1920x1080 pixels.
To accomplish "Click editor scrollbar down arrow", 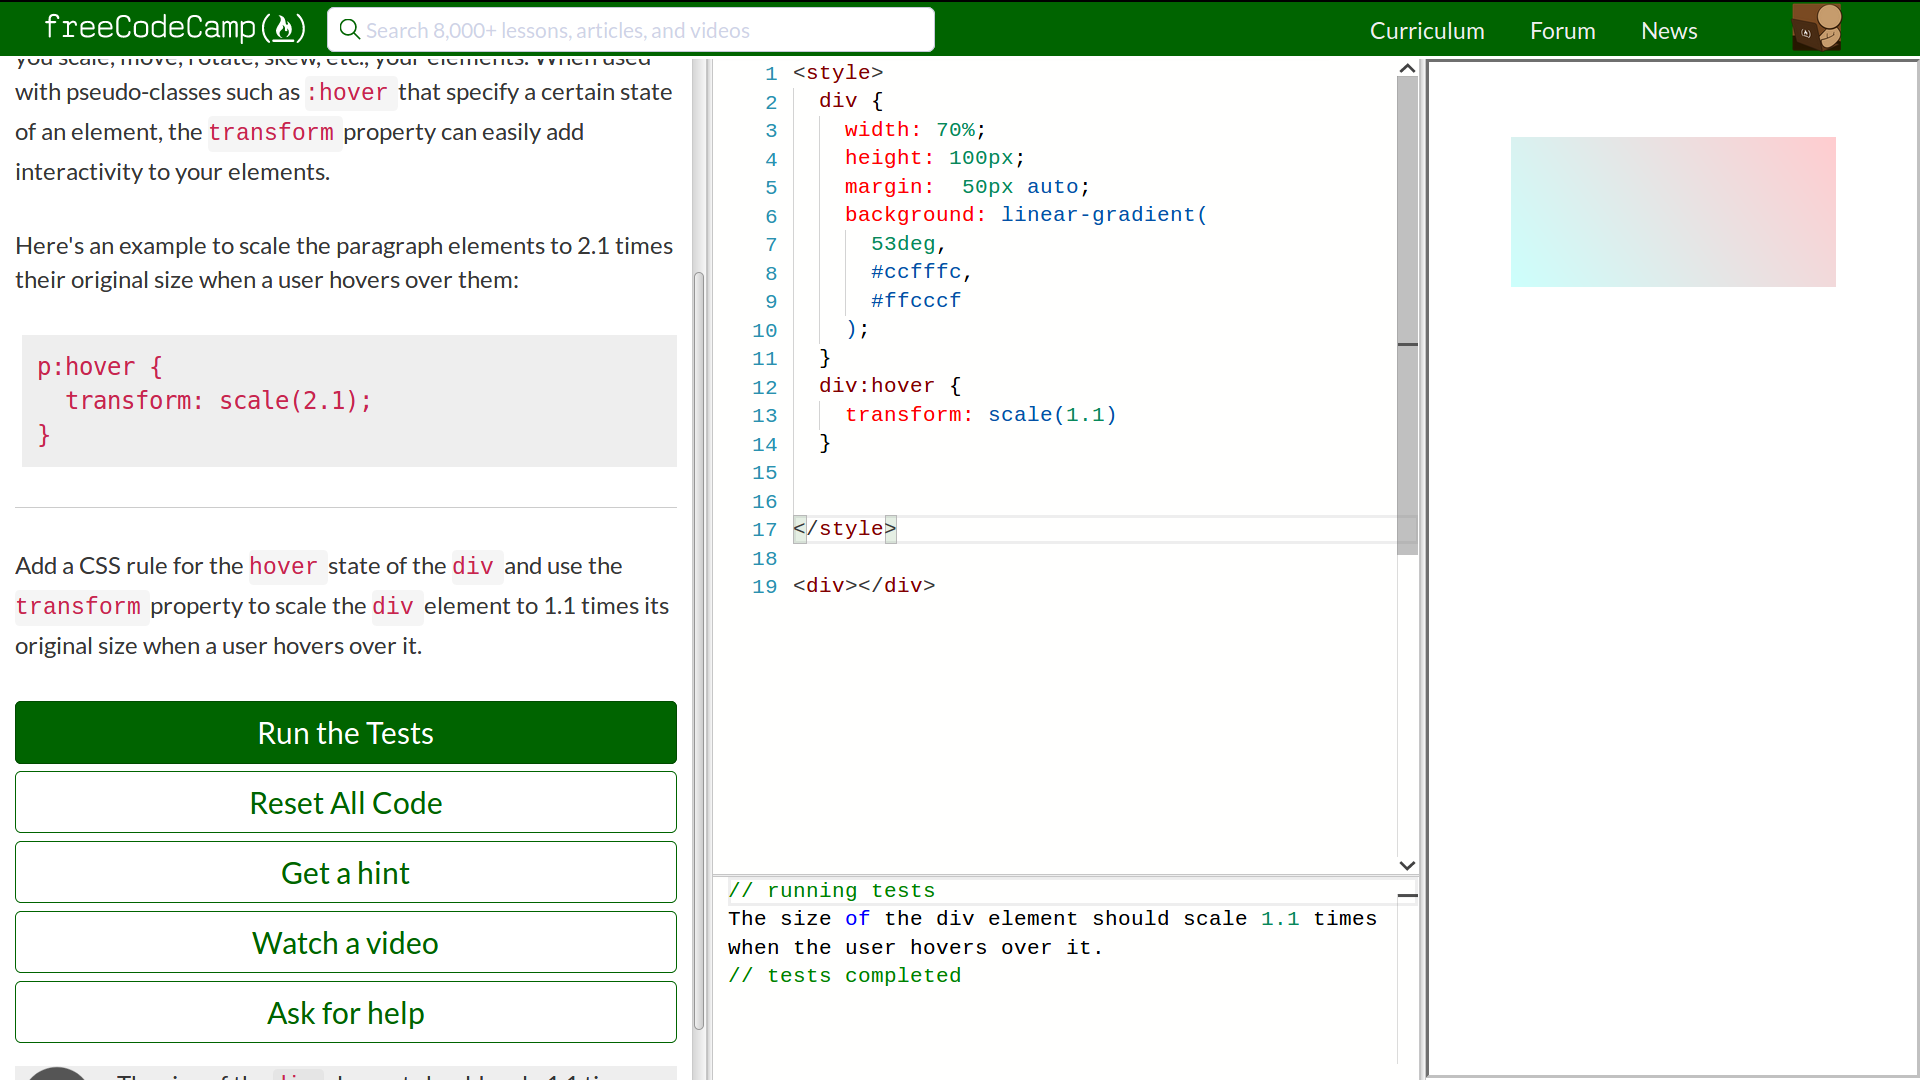I will click(x=1407, y=865).
